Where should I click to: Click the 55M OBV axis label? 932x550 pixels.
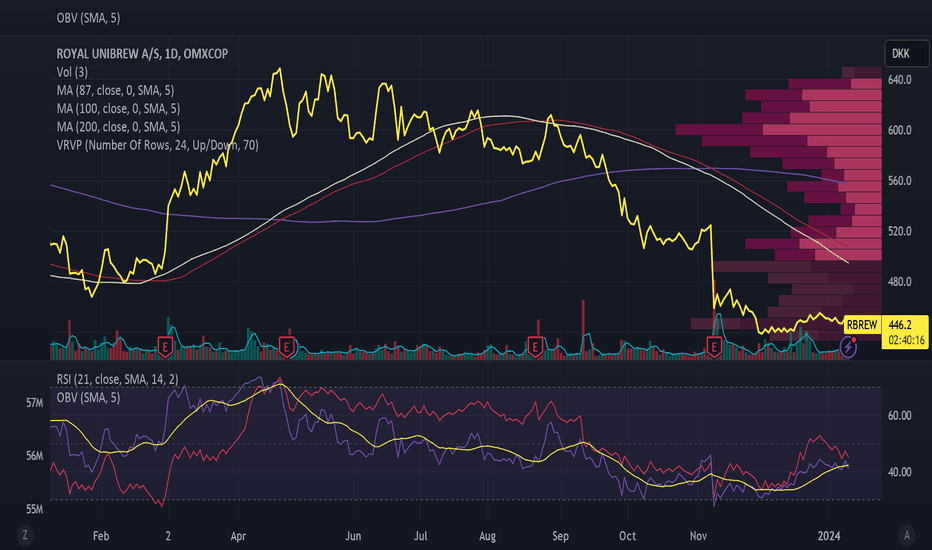coord(34,510)
